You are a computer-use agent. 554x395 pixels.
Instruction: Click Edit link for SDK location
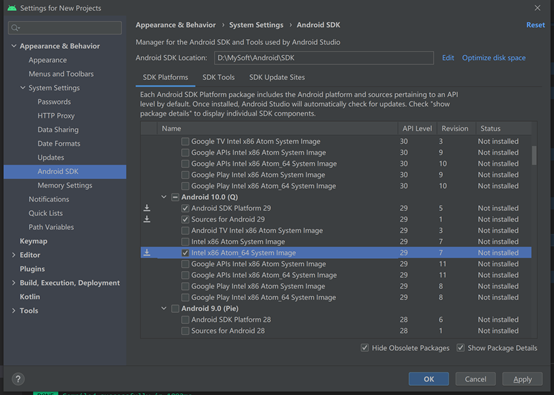point(448,58)
